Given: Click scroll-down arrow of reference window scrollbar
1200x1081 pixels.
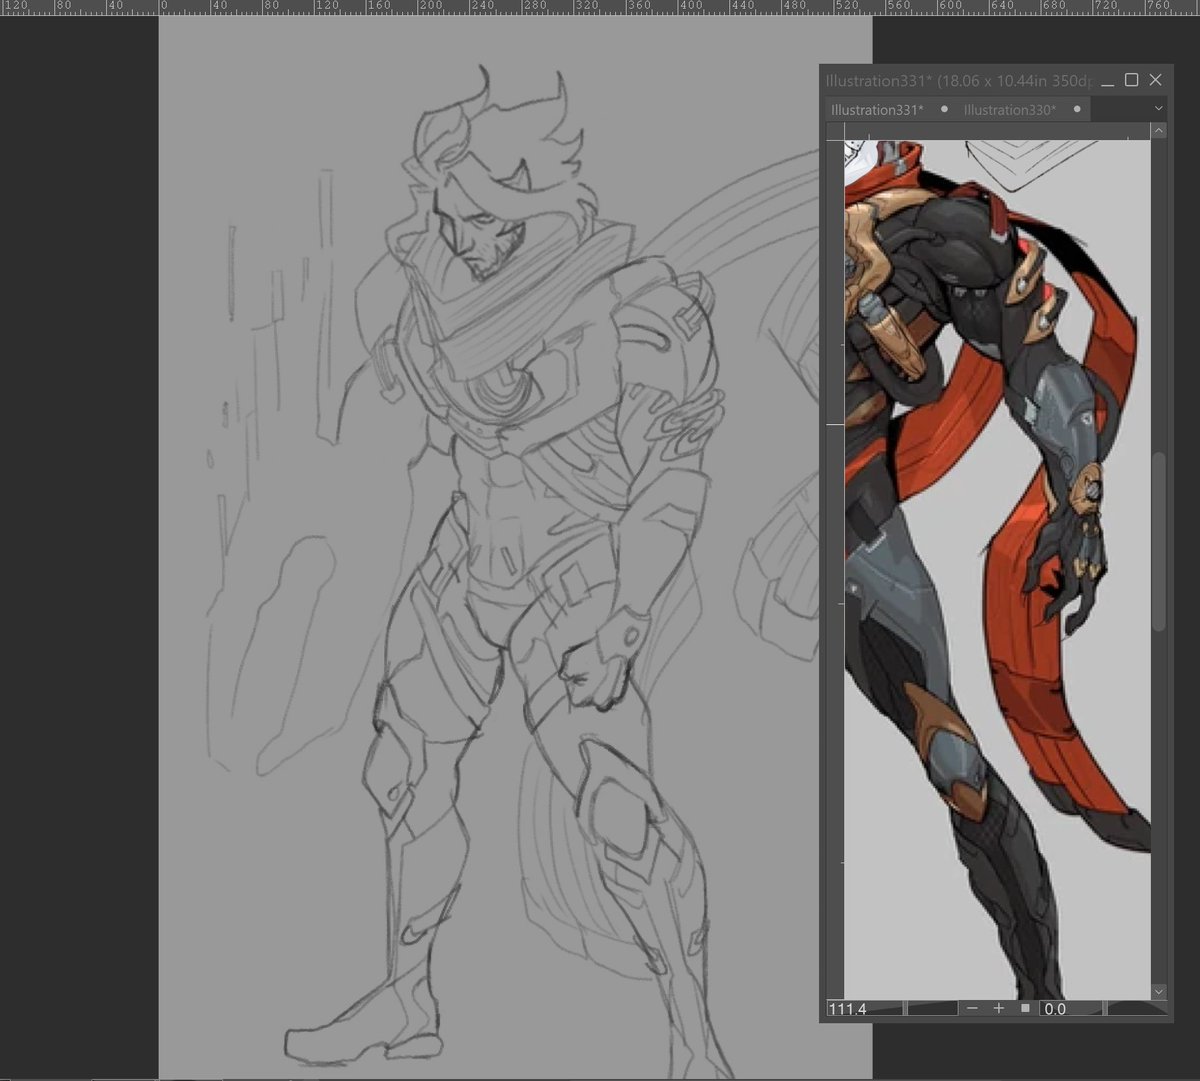Looking at the screenshot, I should (1159, 991).
